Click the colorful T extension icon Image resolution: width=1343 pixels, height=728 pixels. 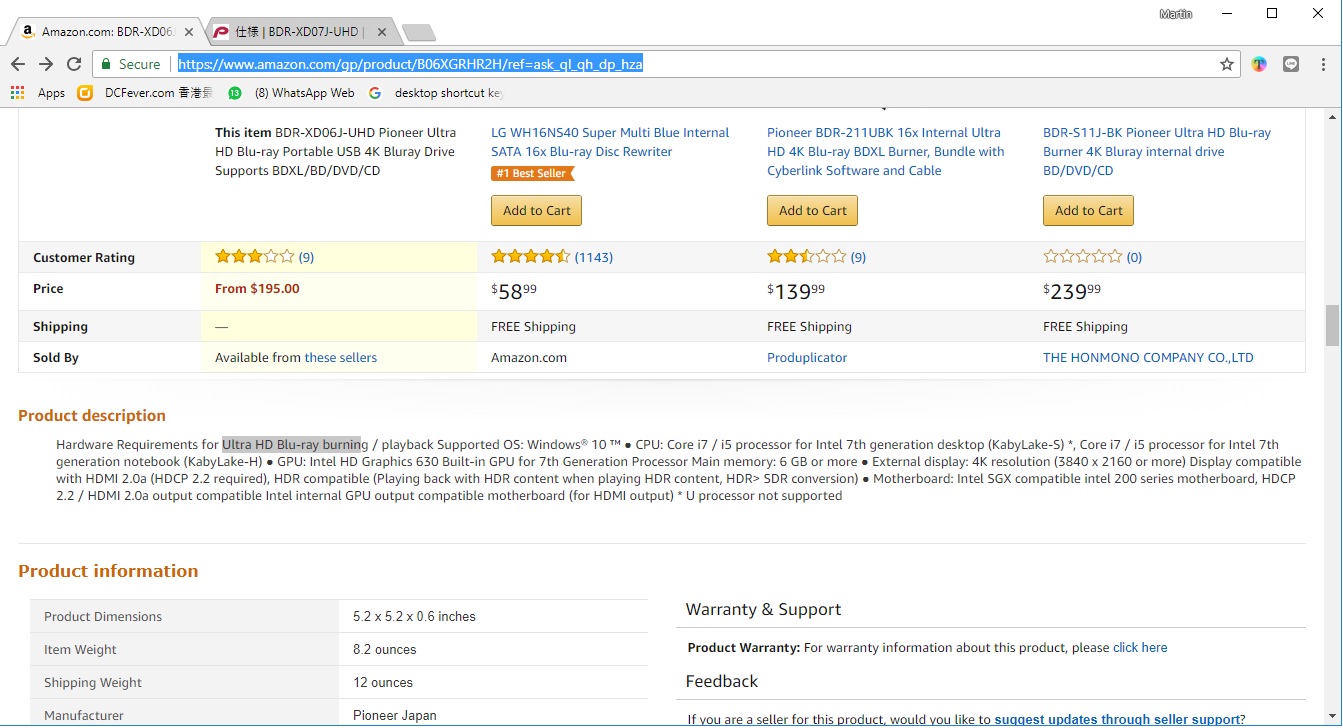pyautogui.click(x=1259, y=64)
